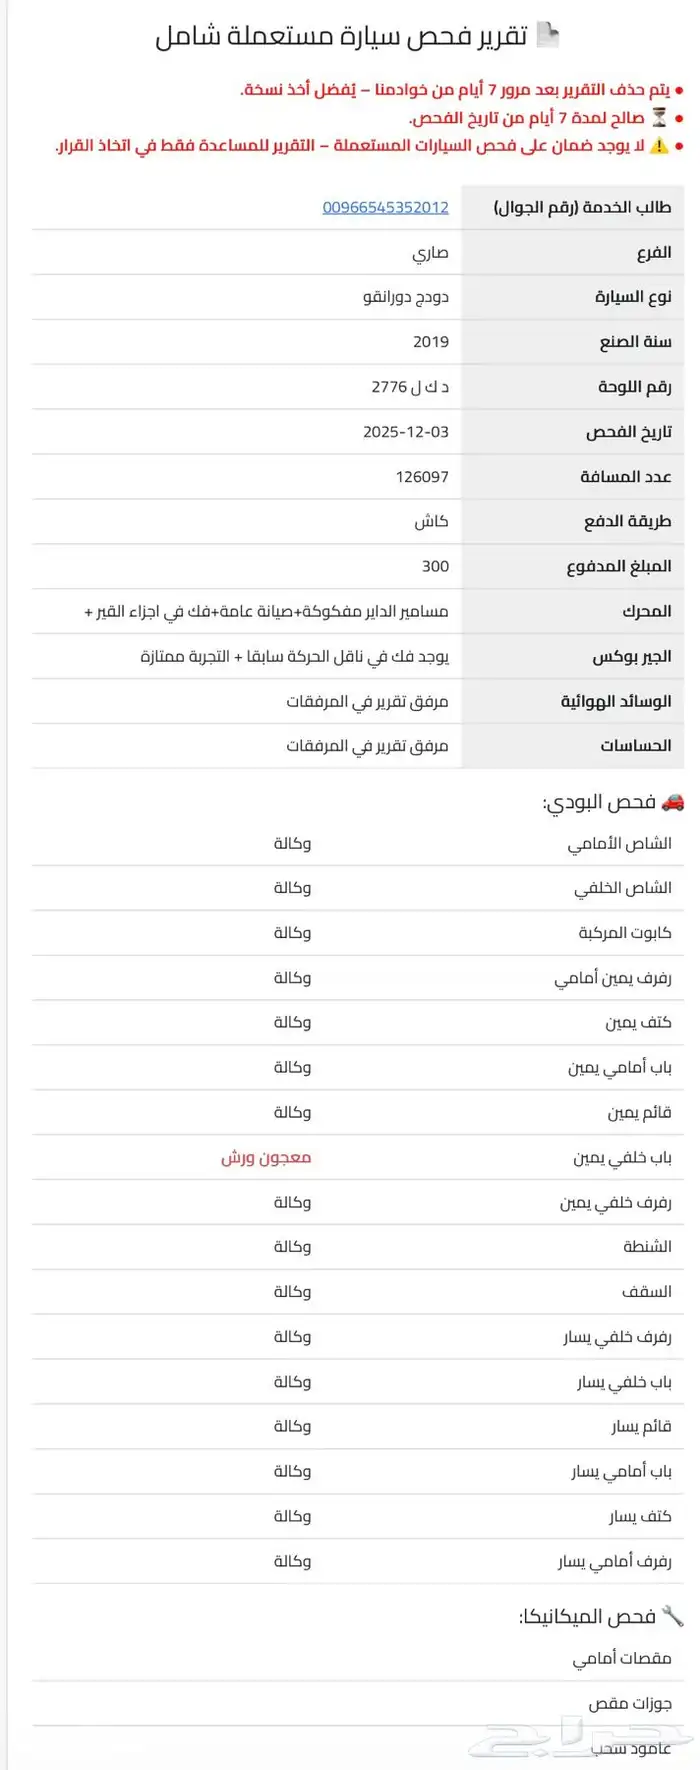Click the مقصات أمامي row

pos(621,1659)
